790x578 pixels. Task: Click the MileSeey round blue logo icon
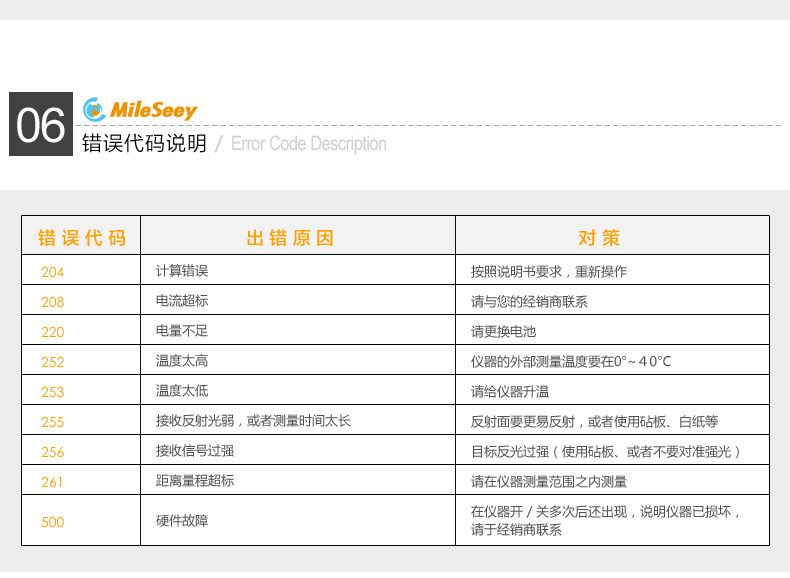[x=94, y=109]
